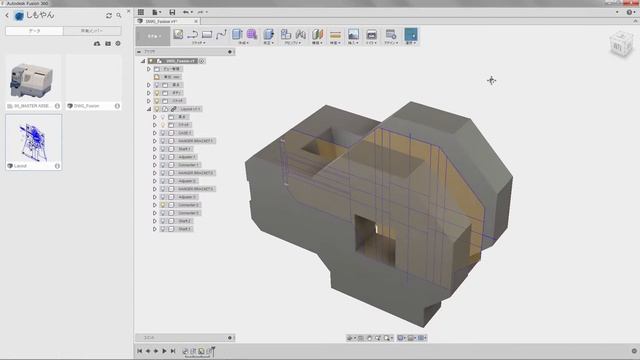Image resolution: width=640 pixels, height=360 pixels.
Task: Show info for DWG_Fusion file
Action: (x=117, y=106)
